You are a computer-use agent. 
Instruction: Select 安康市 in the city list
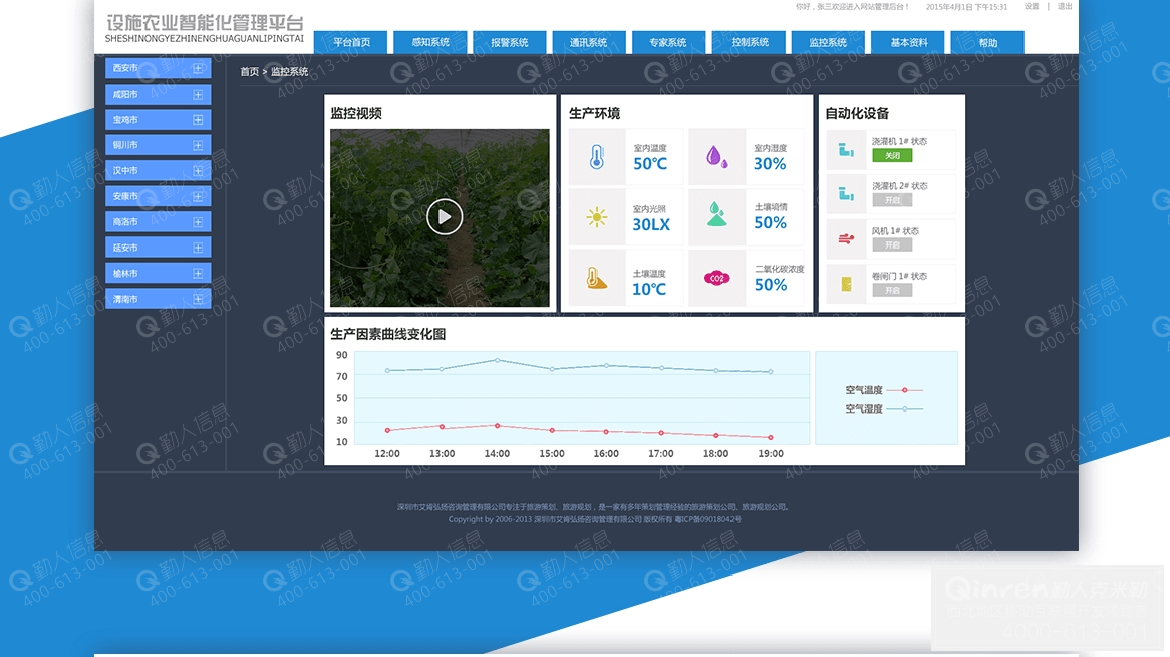[x=158, y=196]
